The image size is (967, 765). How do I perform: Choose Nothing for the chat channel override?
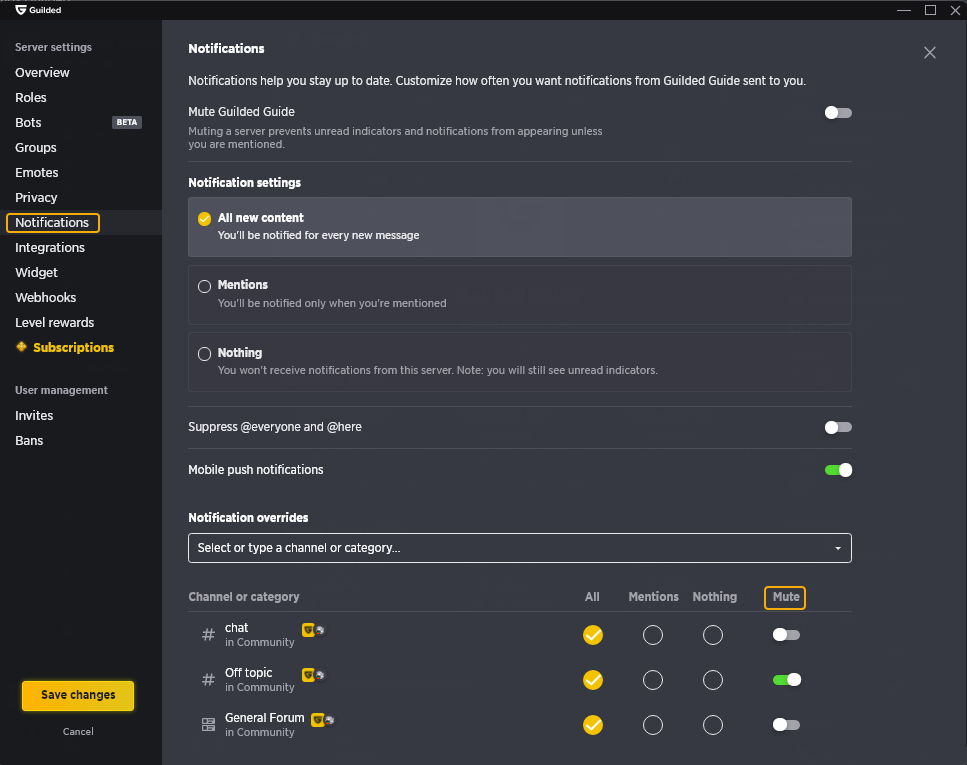coord(712,635)
